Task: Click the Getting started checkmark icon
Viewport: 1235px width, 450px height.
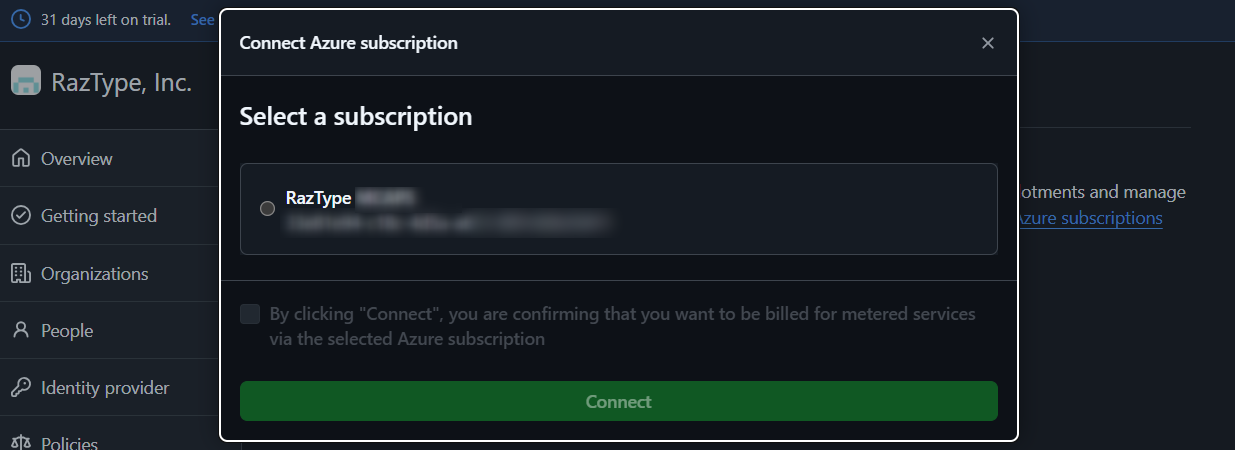Action: pos(21,216)
